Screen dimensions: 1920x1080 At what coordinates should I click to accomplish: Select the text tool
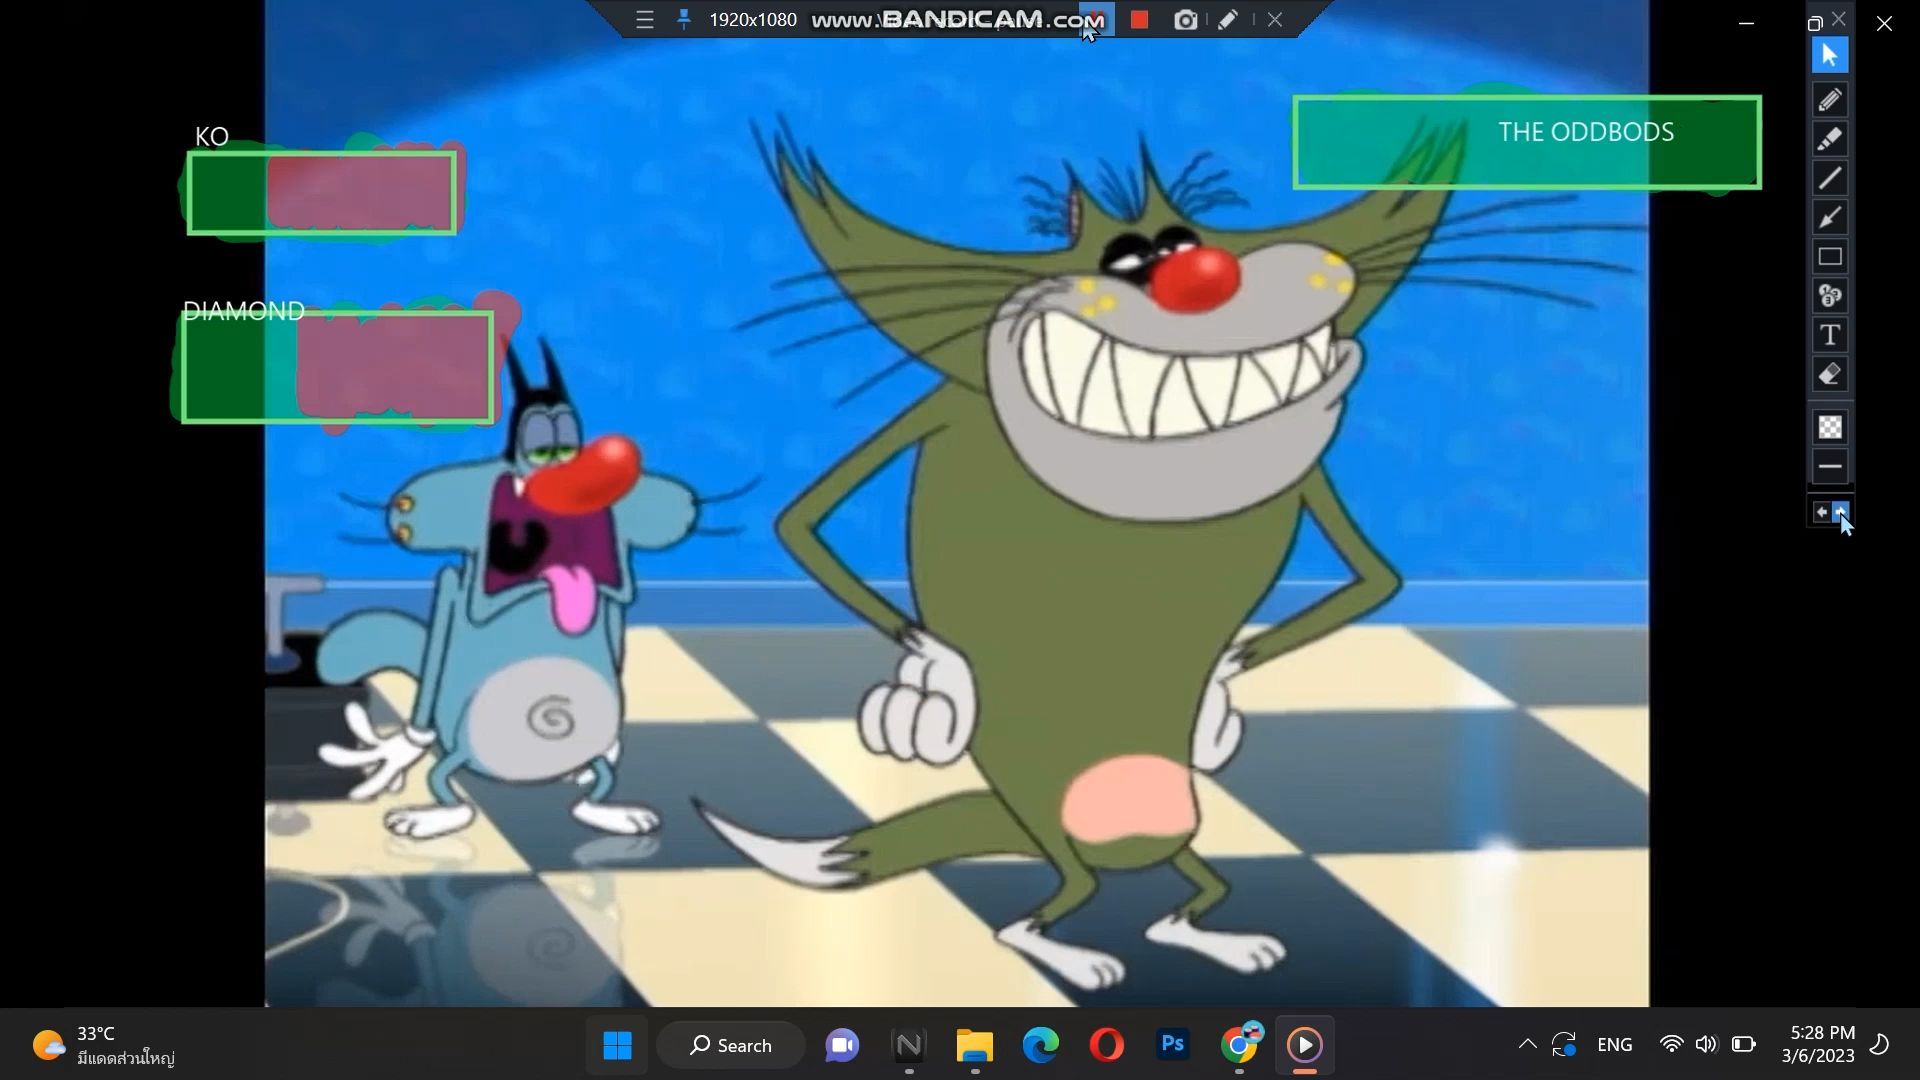pos(1830,335)
